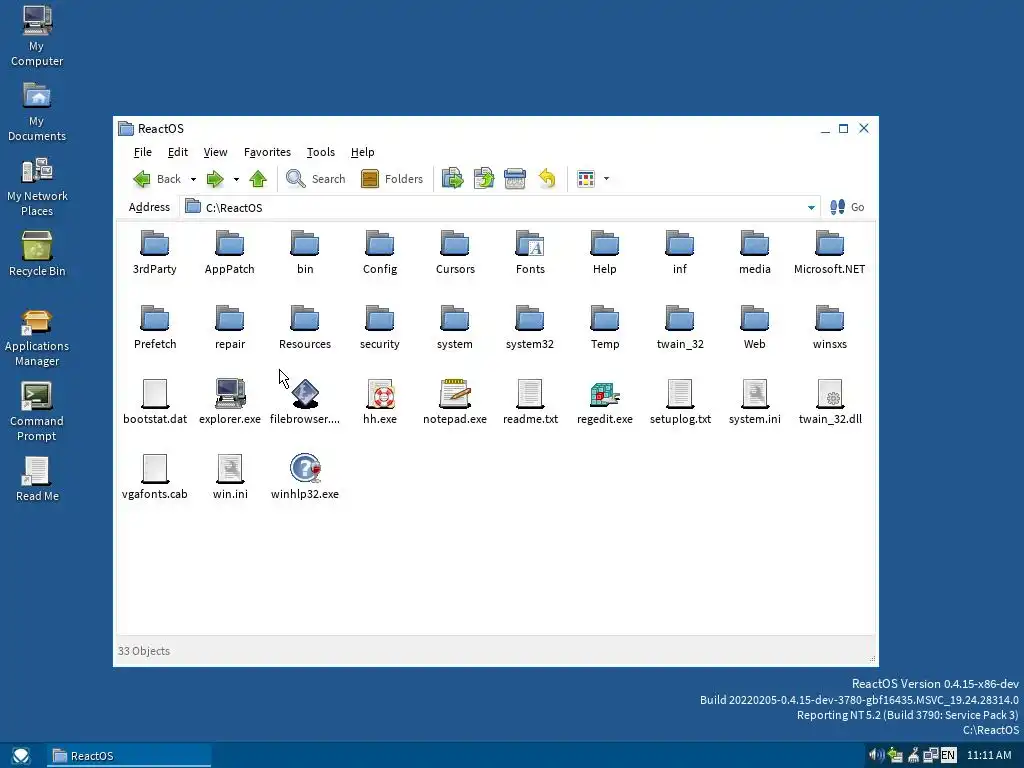1024x768 pixels.
Task: Click the ReactOS taskbar window button
Action: click(129, 756)
